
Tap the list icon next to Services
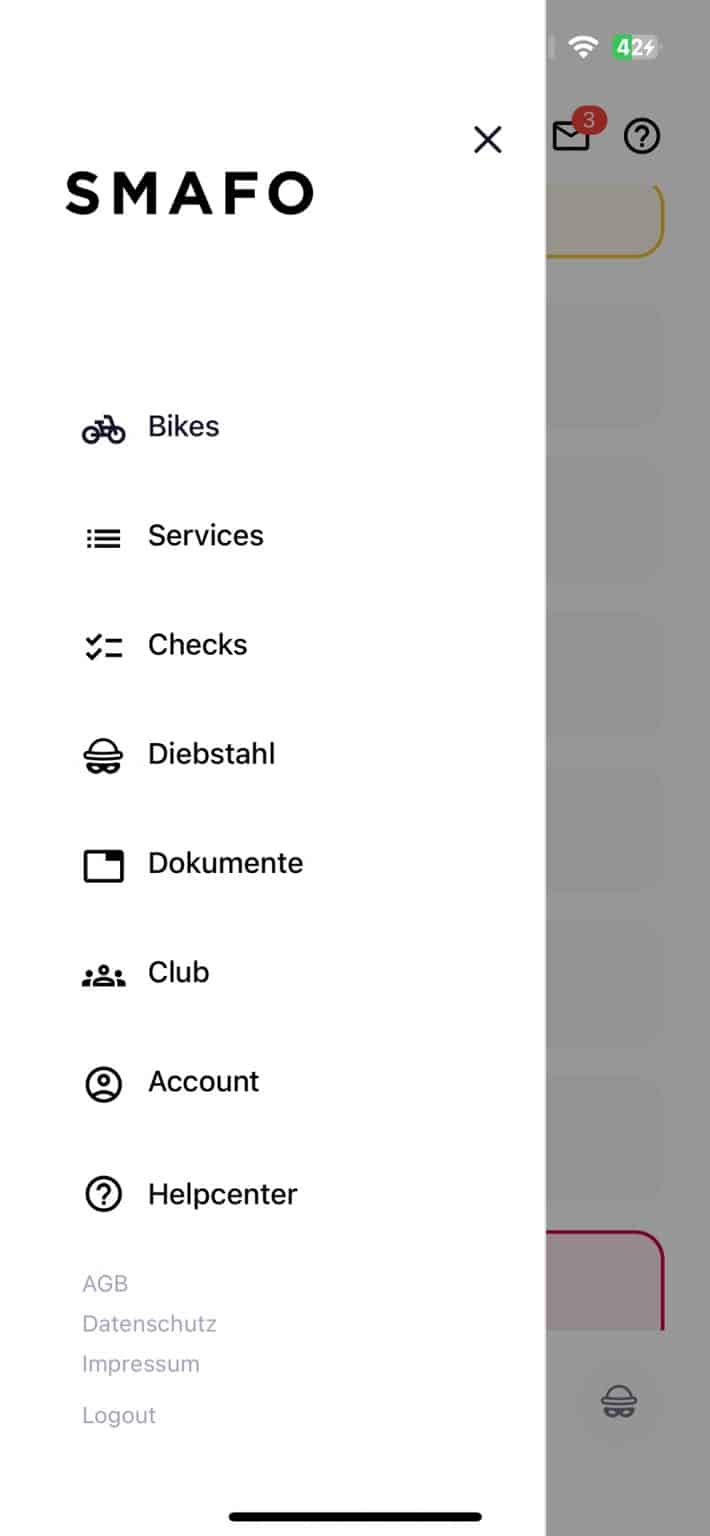103,539
